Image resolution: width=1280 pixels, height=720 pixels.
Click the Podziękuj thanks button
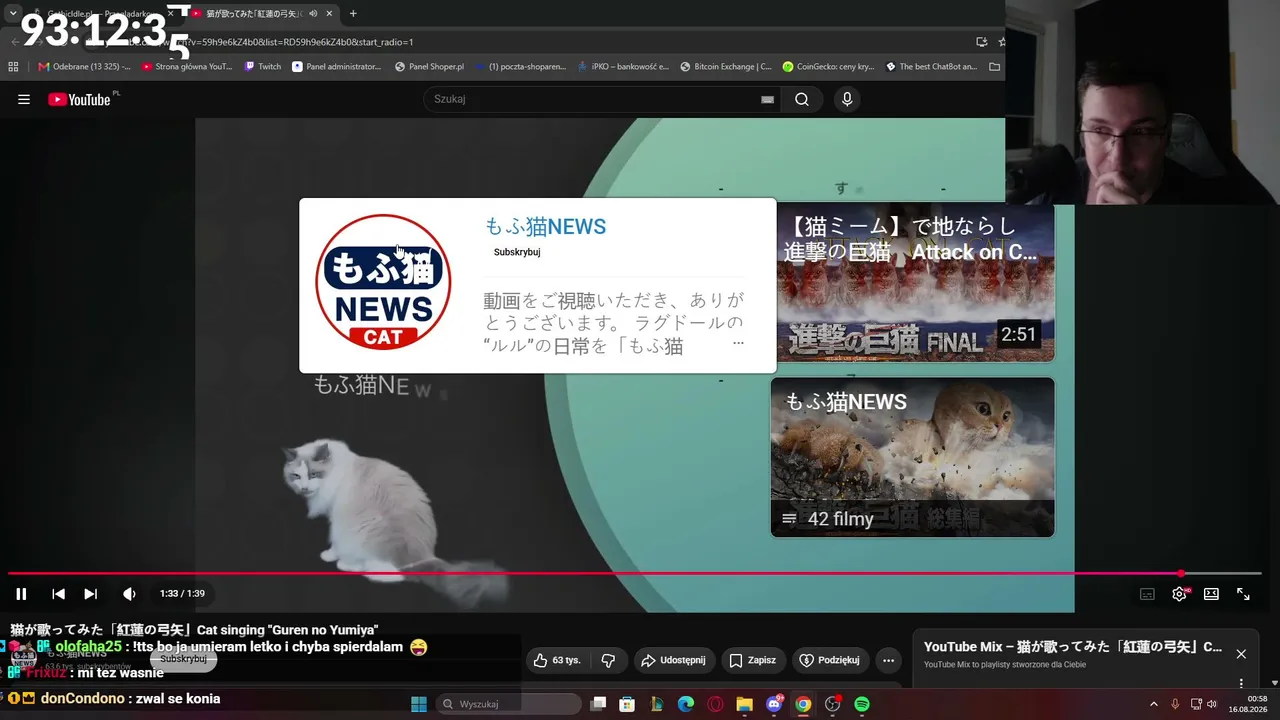tap(830, 660)
